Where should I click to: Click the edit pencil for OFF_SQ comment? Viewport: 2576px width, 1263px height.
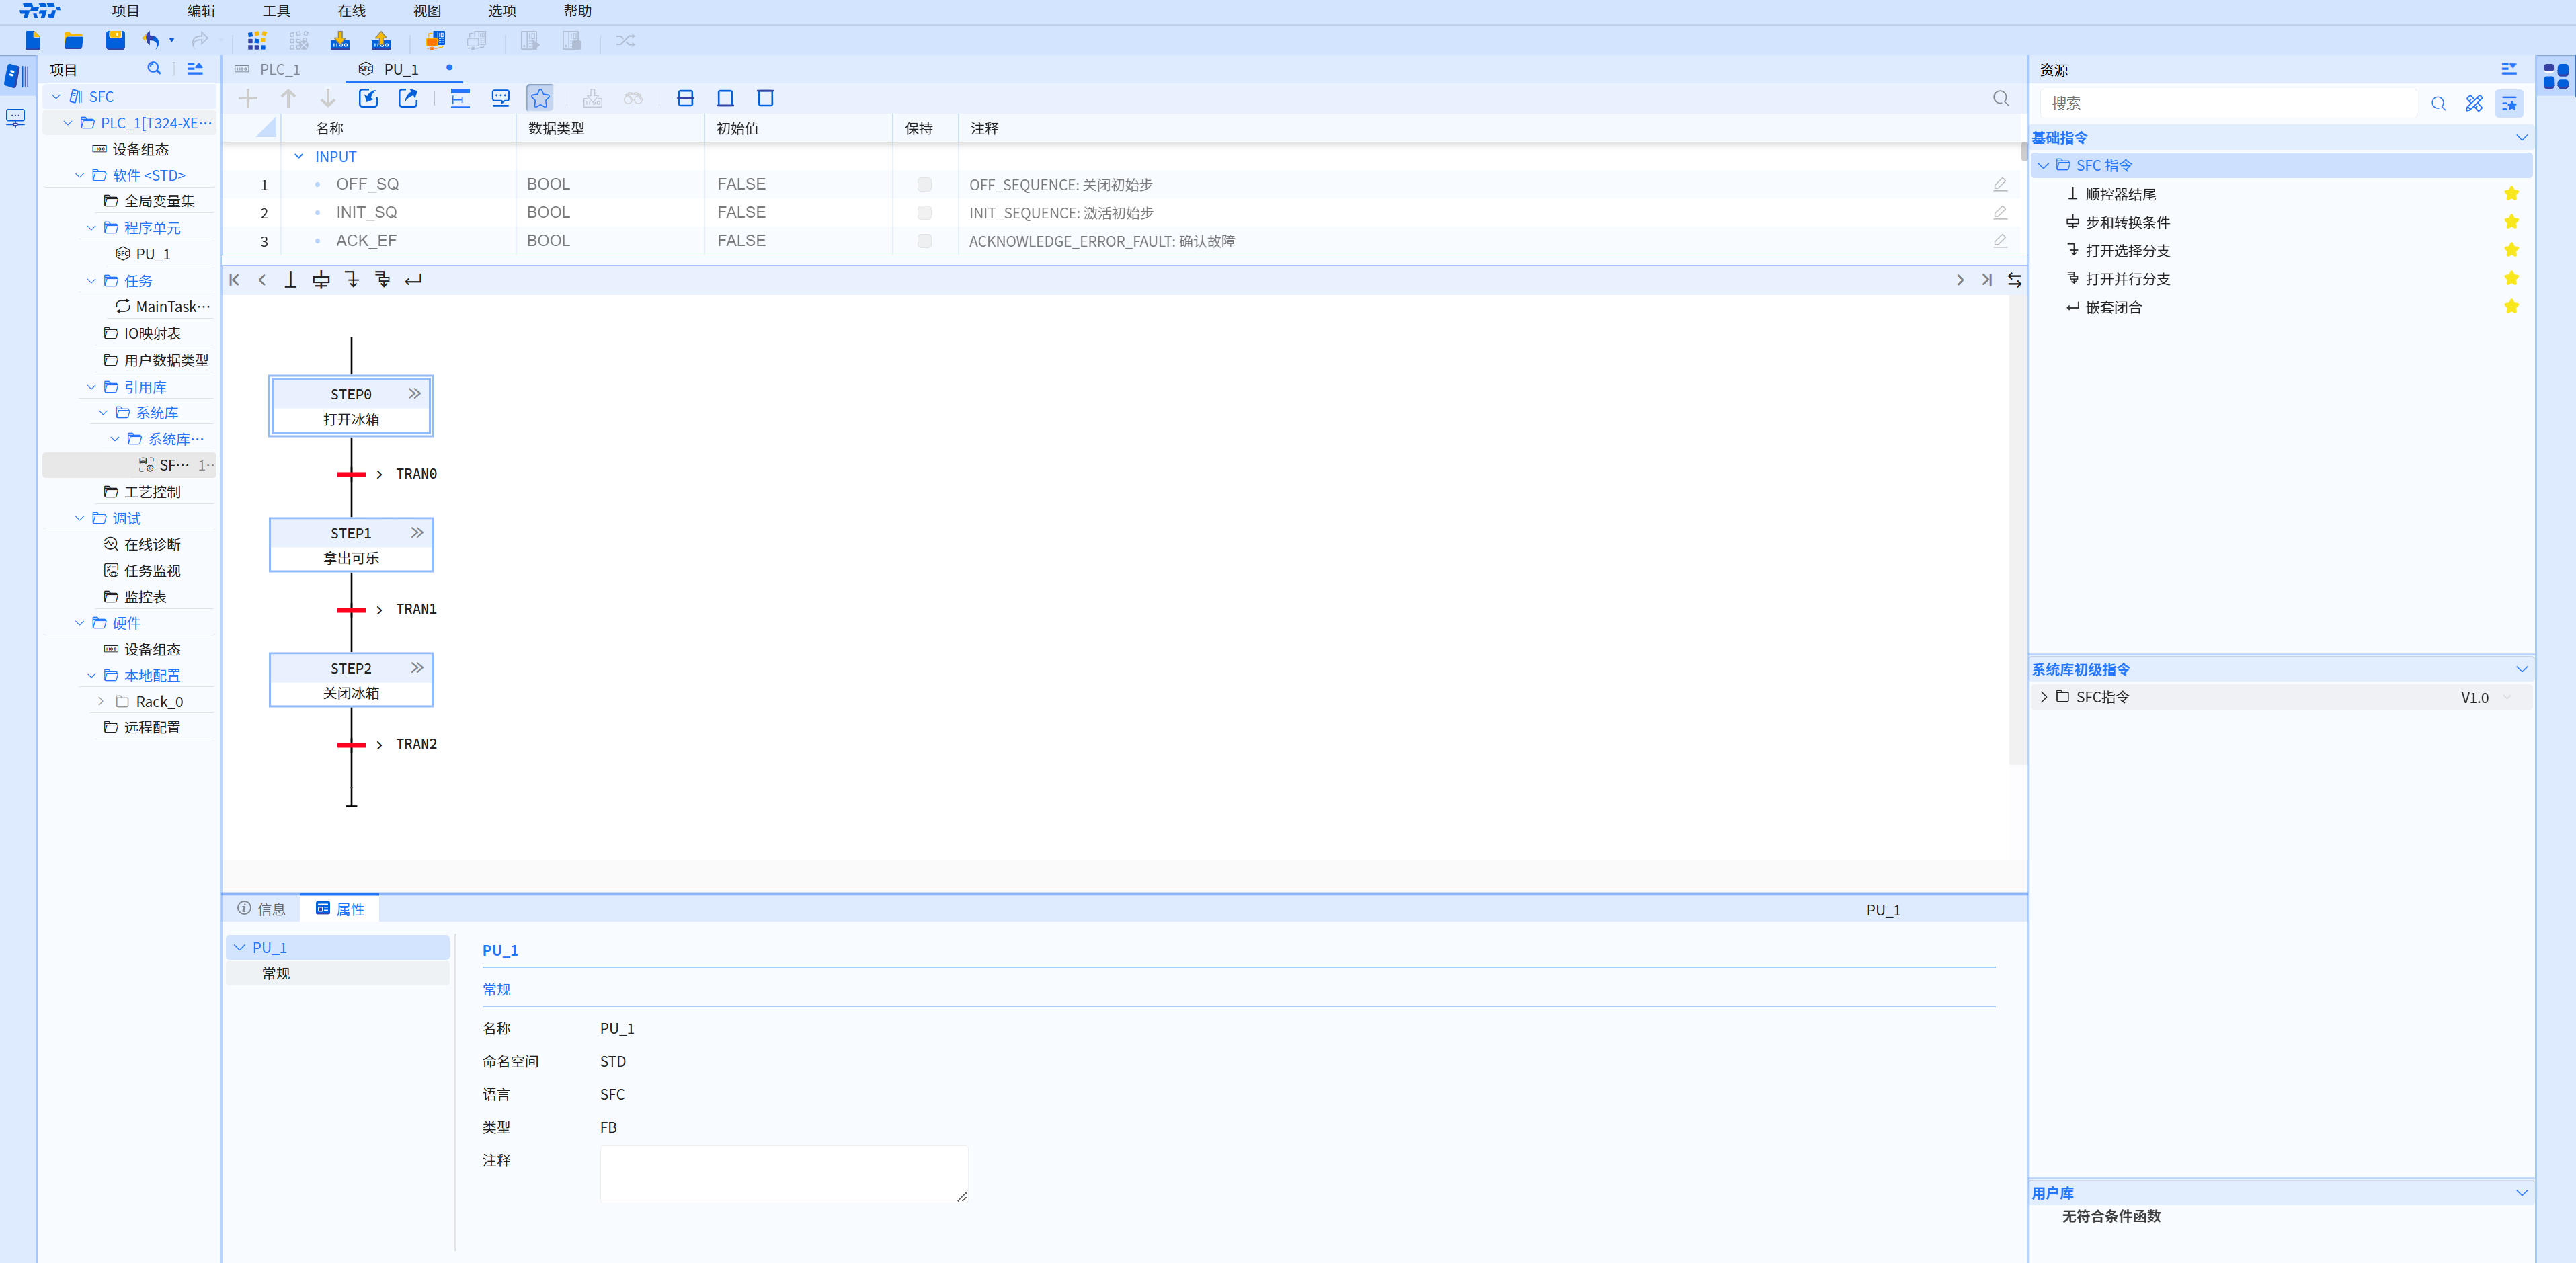click(x=1999, y=184)
